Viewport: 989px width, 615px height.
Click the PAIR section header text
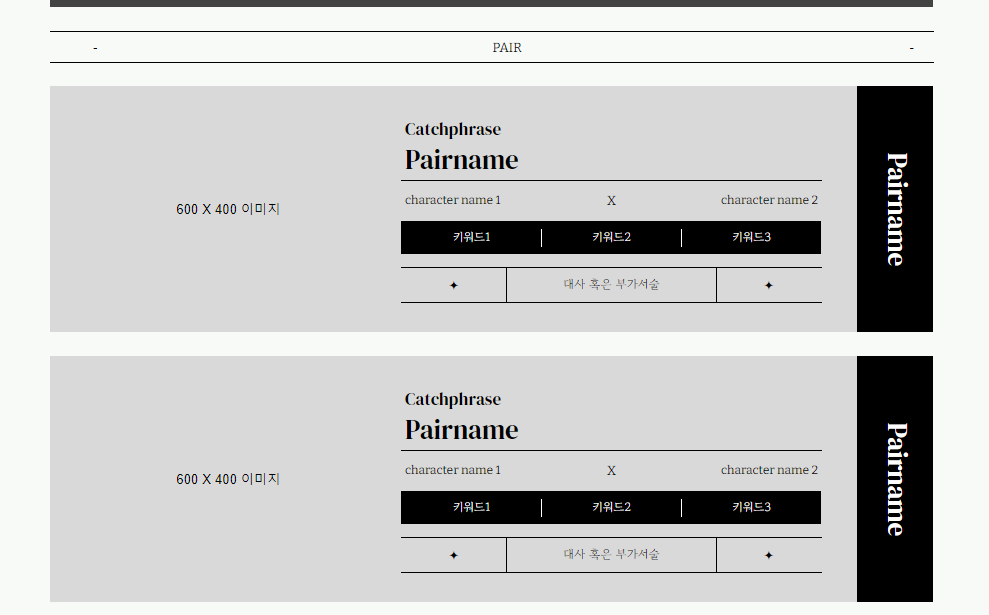pos(506,48)
